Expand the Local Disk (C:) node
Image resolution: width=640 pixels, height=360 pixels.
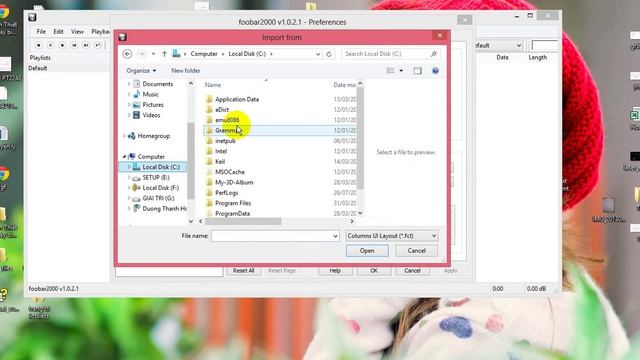click(129, 167)
